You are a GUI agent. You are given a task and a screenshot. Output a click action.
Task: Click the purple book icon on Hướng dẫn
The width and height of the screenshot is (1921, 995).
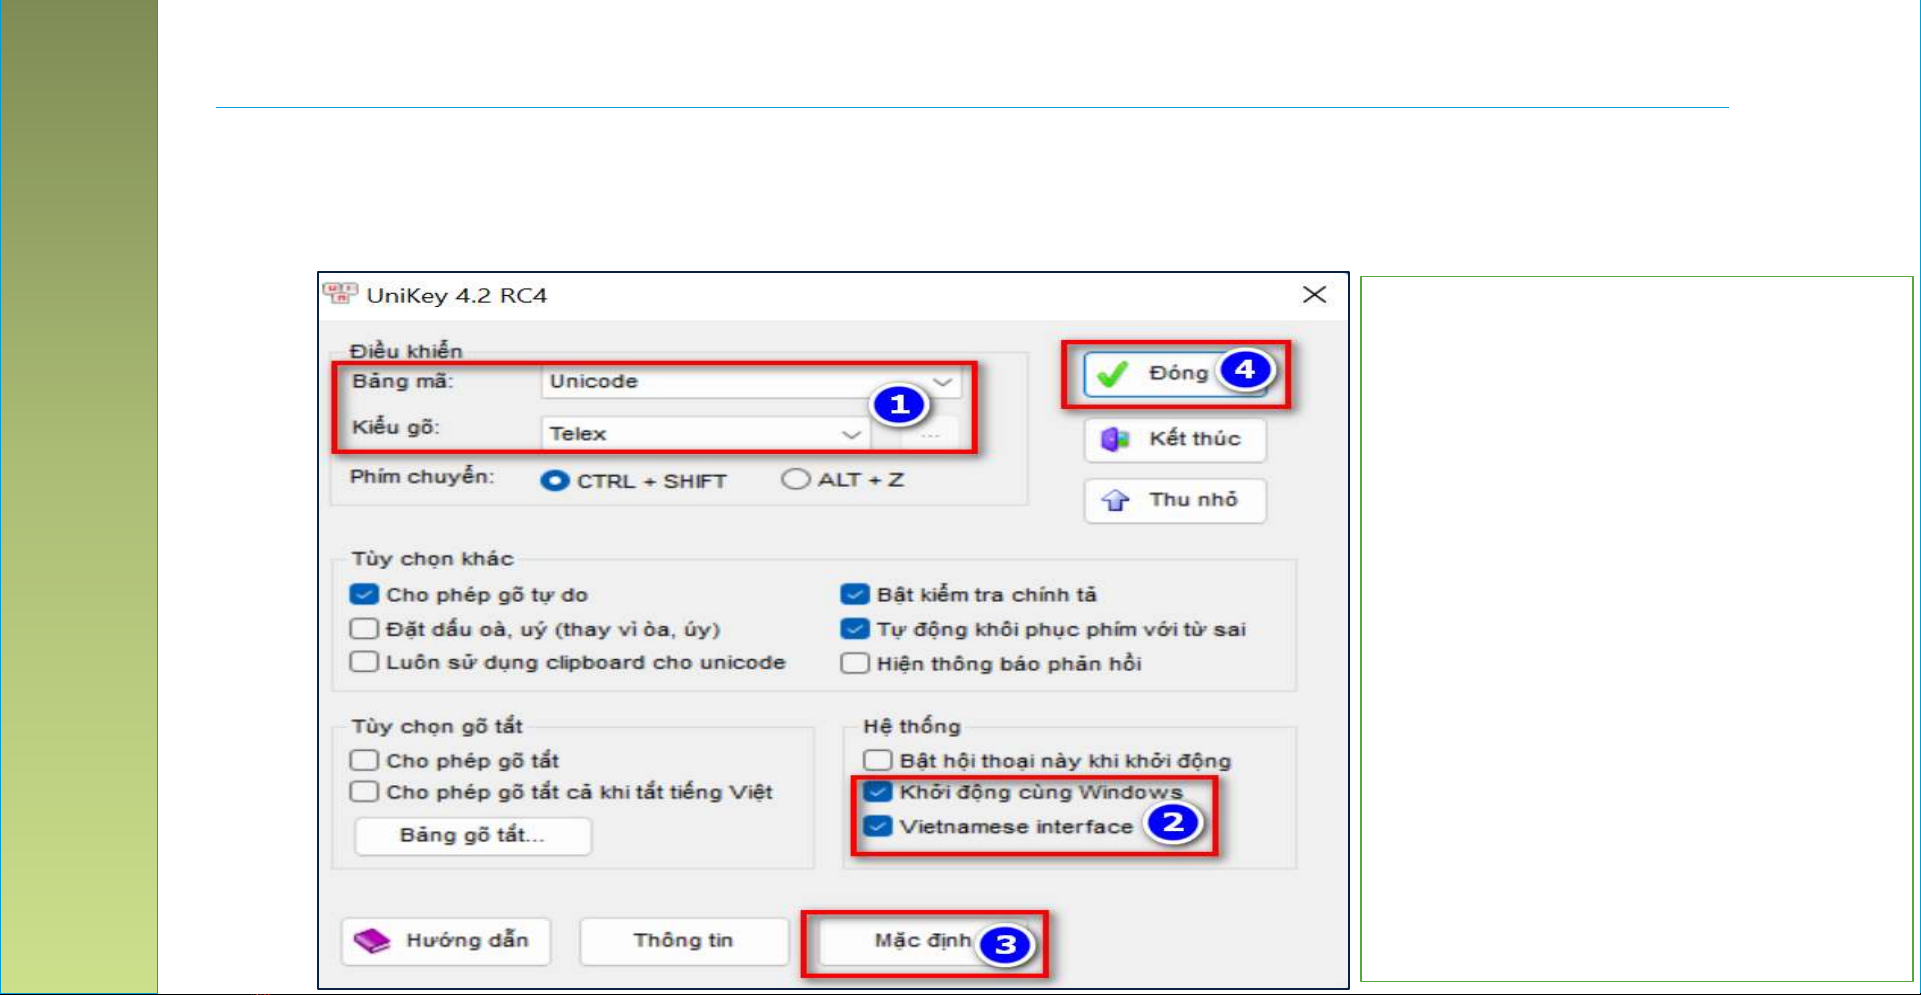pyautogui.click(x=372, y=941)
